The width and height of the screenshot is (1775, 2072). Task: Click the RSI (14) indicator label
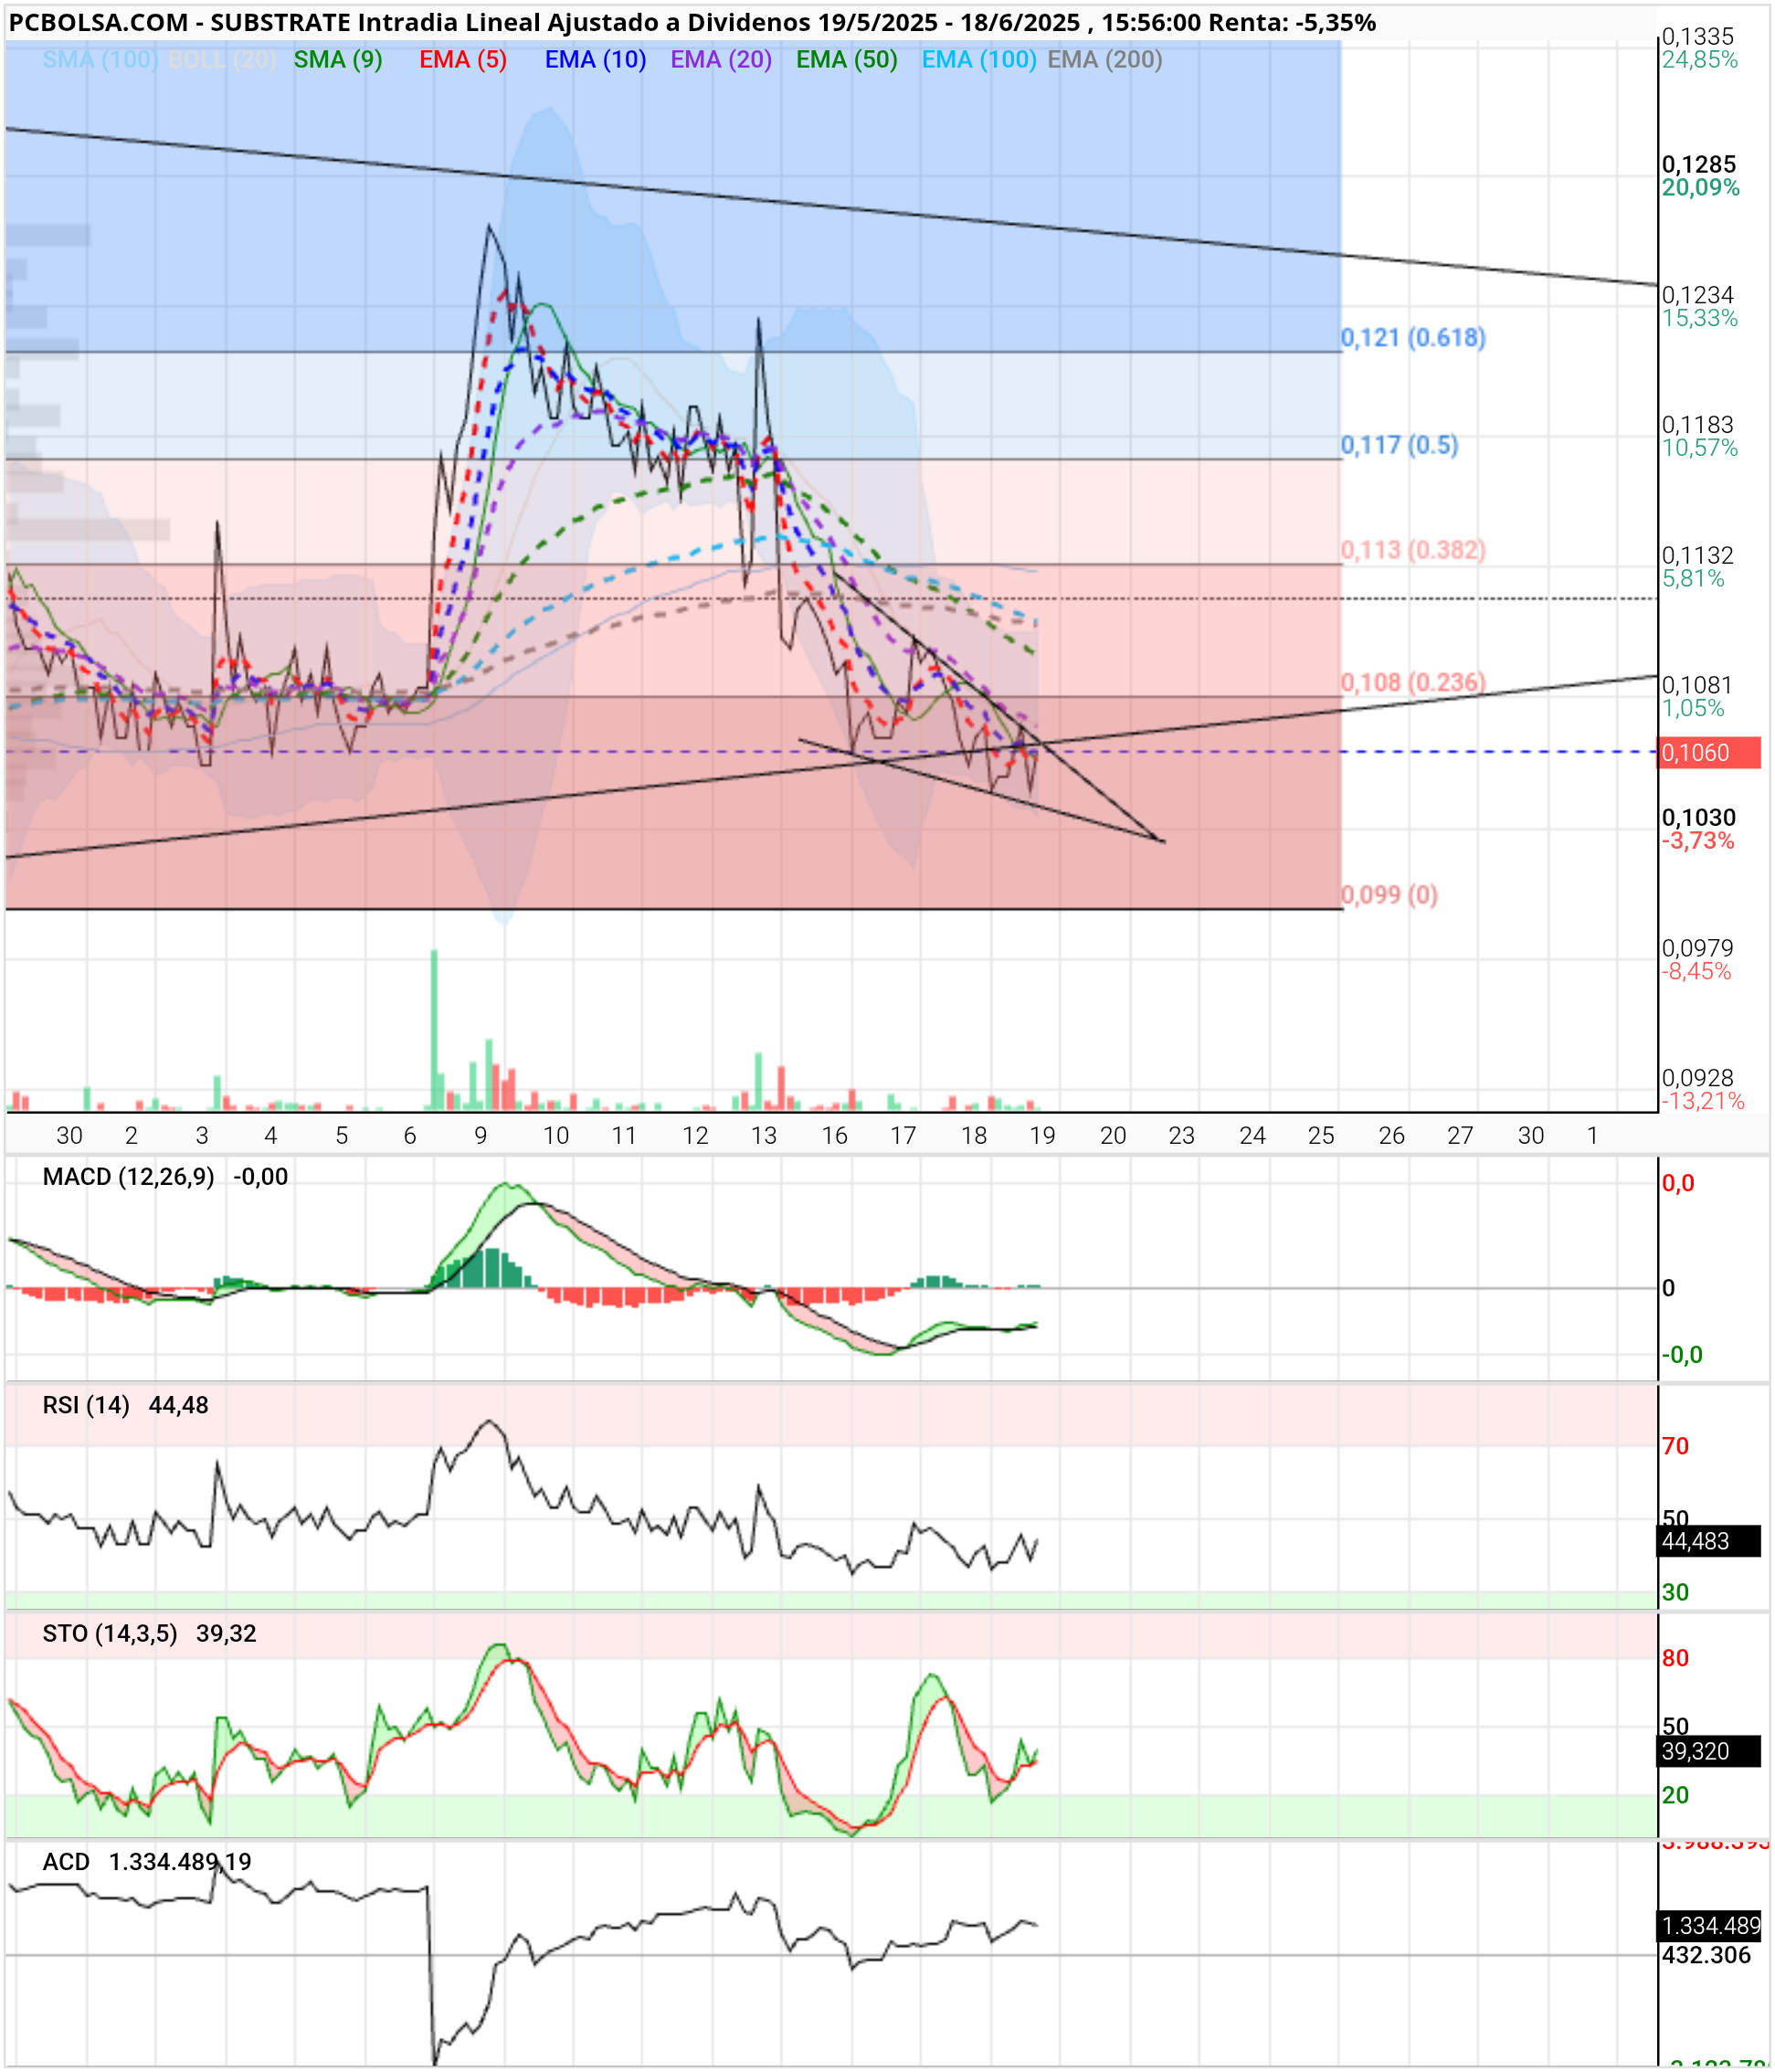[86, 1405]
